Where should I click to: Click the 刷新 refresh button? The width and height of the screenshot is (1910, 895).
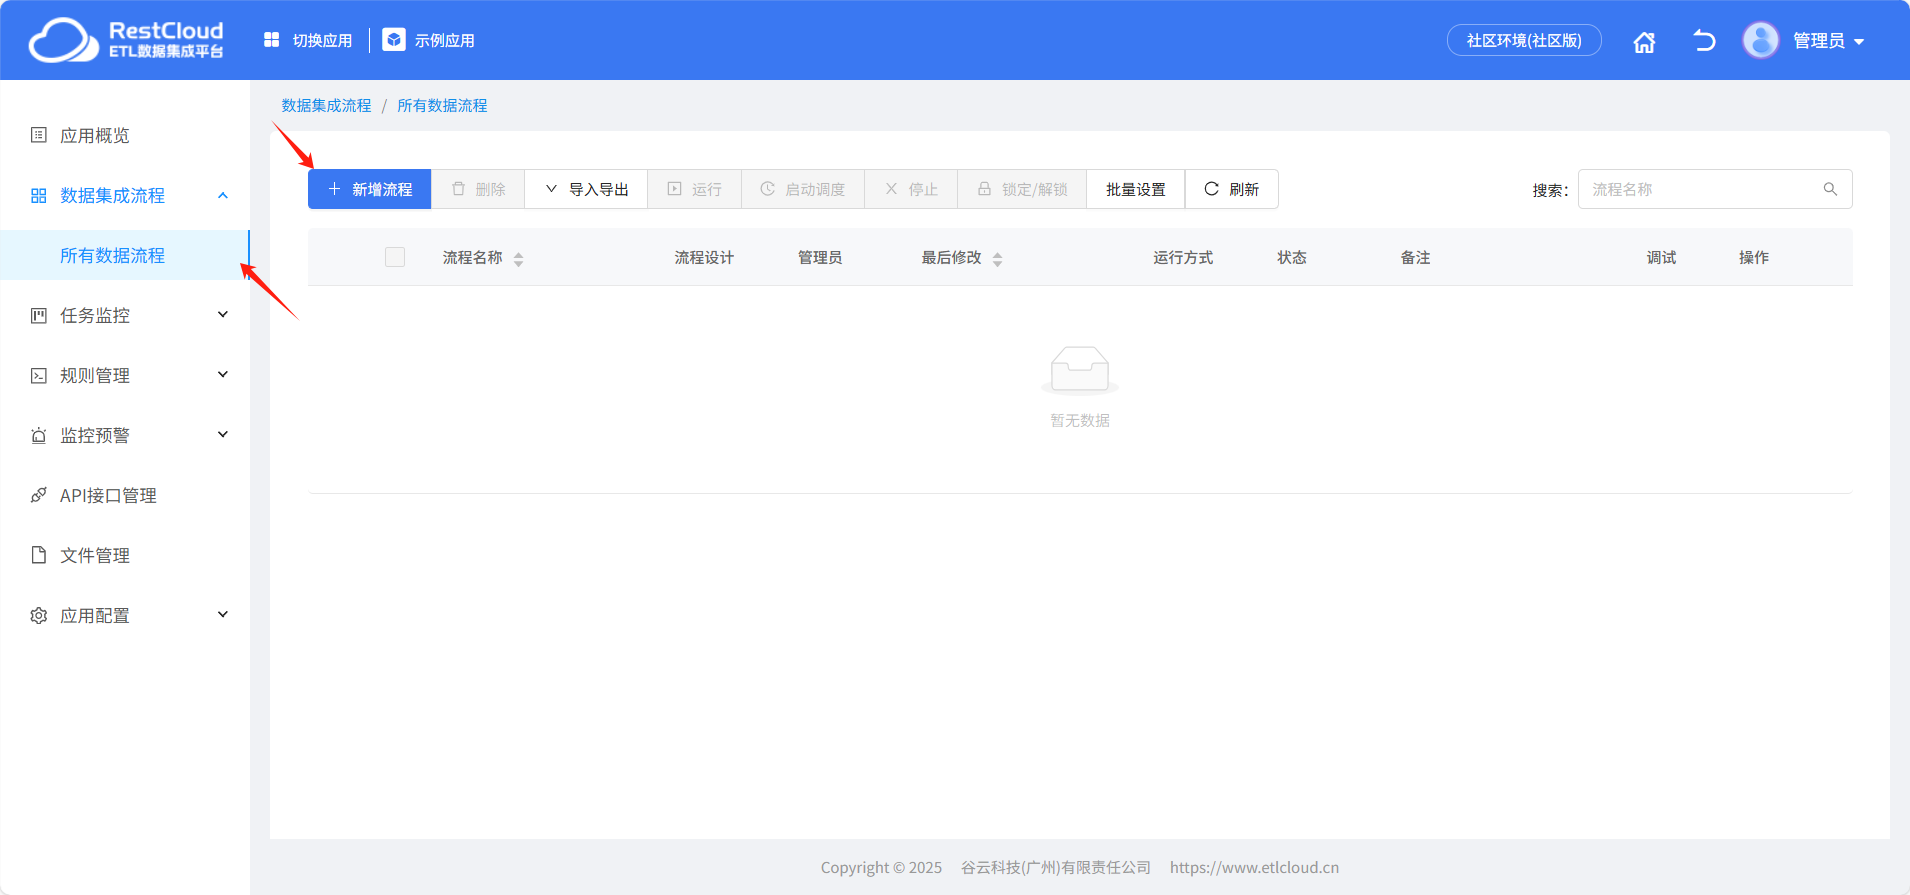(x=1231, y=189)
